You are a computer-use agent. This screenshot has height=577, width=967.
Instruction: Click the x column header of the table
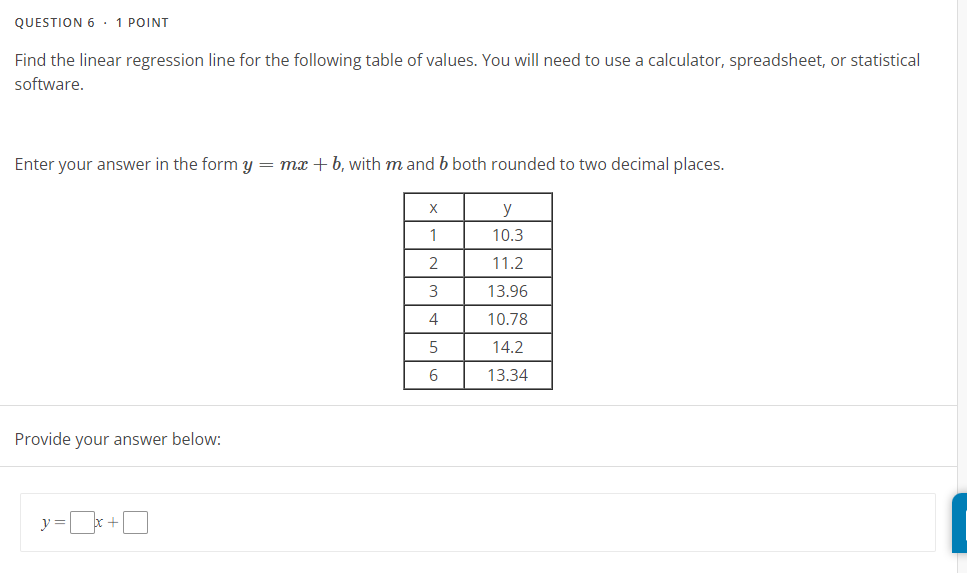433,206
